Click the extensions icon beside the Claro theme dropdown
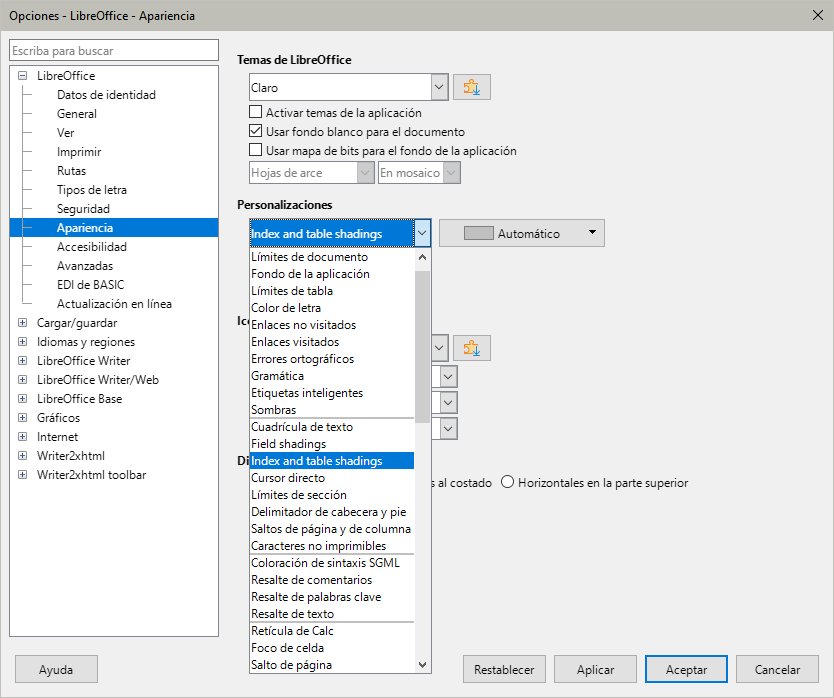The width and height of the screenshot is (834, 698). [x=471, y=88]
